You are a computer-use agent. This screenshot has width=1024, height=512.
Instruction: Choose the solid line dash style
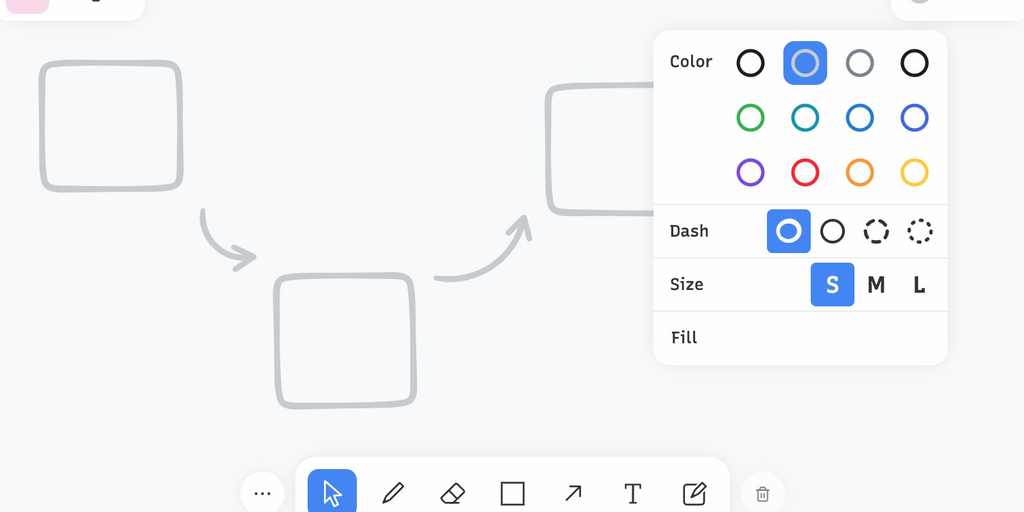(x=832, y=231)
